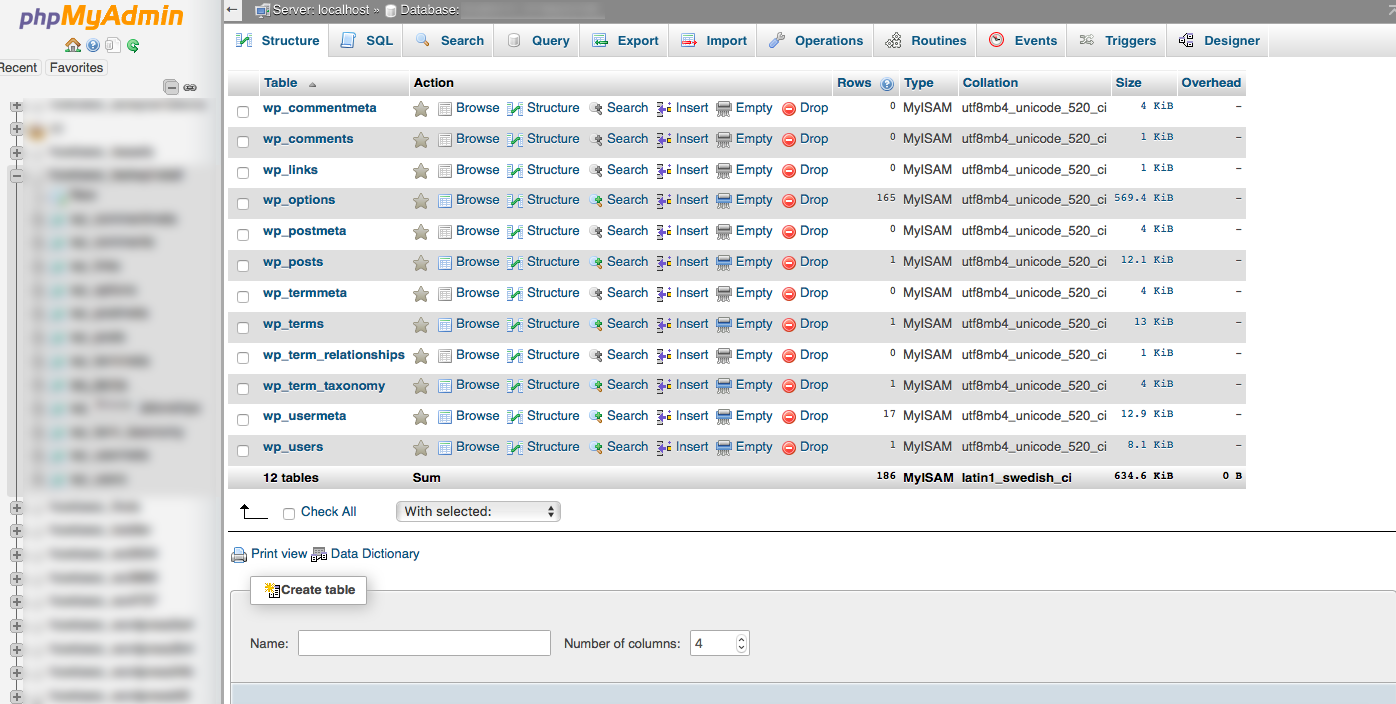The height and width of the screenshot is (704, 1396).
Task: Check the wp_posts table checkbox
Action: [243, 265]
